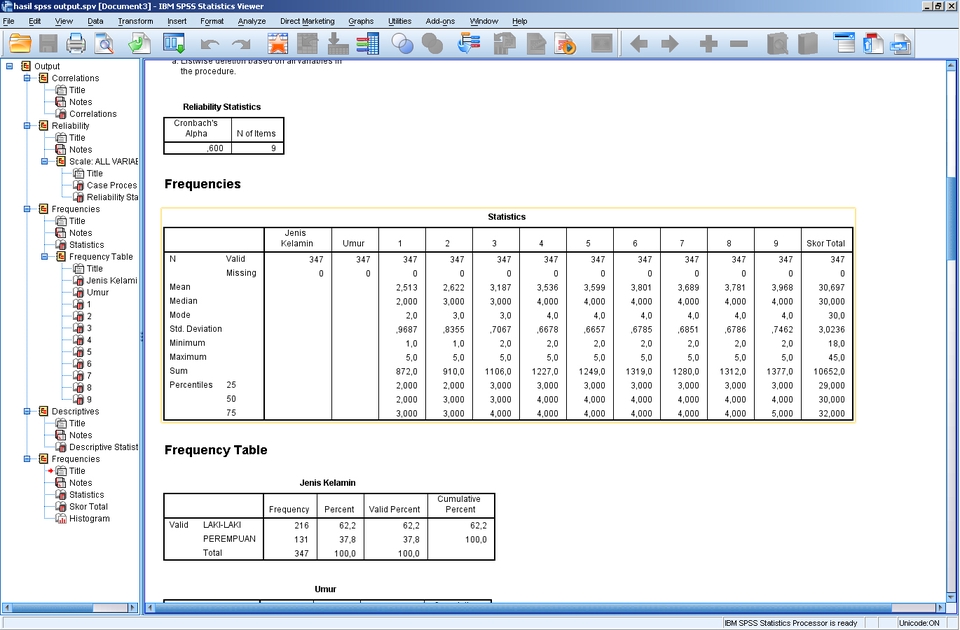Select the Histogram item in the outline
The width and height of the screenshot is (960, 630).
(90, 518)
